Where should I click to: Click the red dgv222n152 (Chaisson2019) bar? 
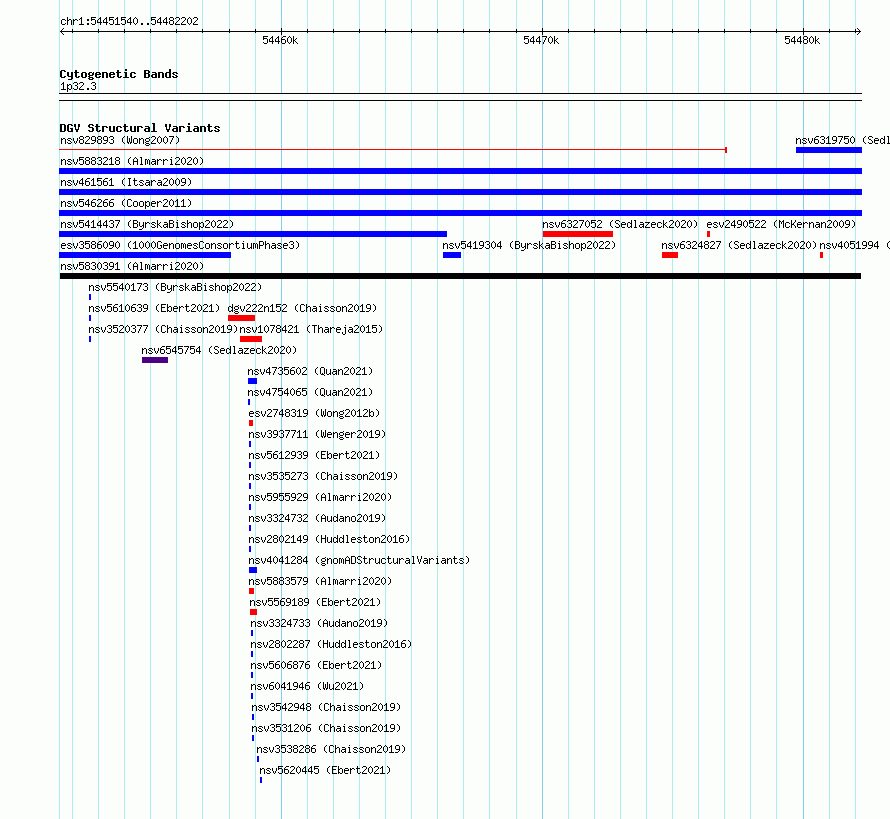(x=241, y=318)
